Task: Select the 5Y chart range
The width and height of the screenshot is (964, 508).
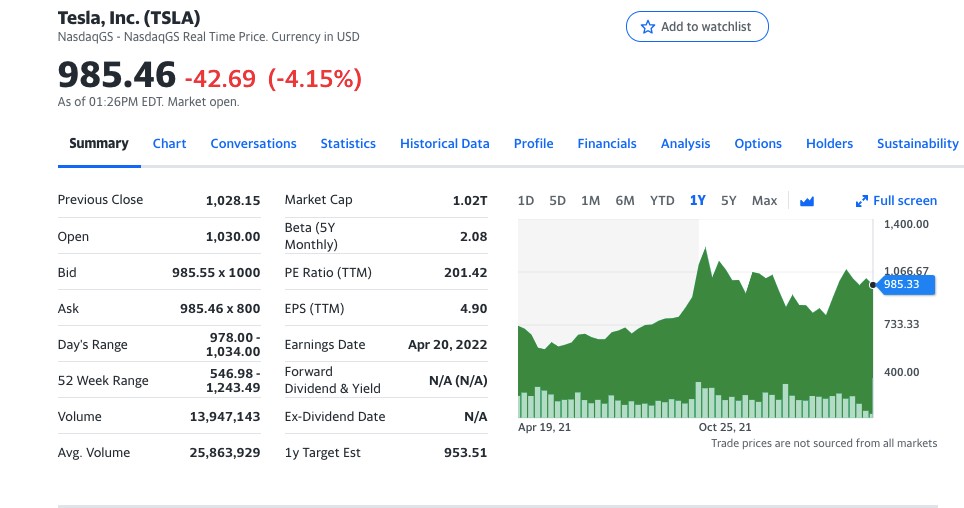Action: [729, 201]
